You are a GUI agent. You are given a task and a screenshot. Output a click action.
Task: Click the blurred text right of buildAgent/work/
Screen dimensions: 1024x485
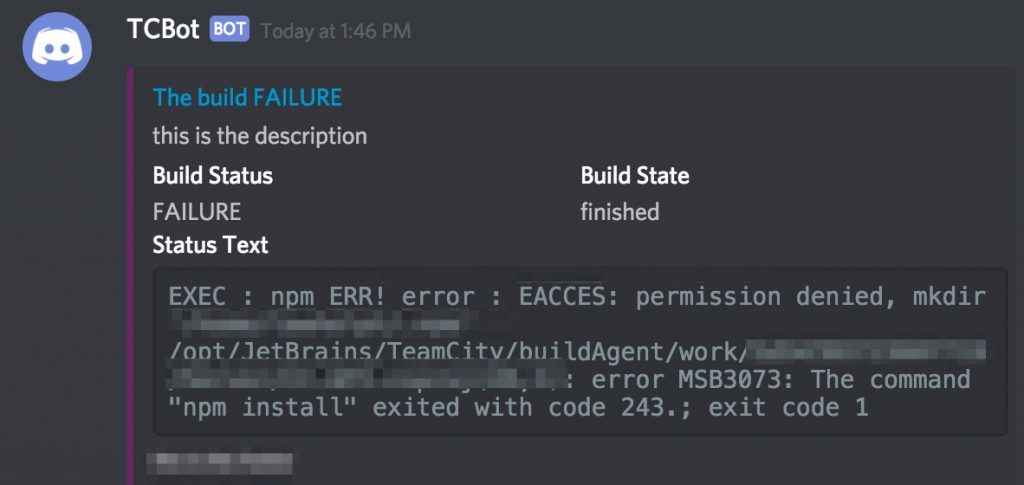coord(866,352)
